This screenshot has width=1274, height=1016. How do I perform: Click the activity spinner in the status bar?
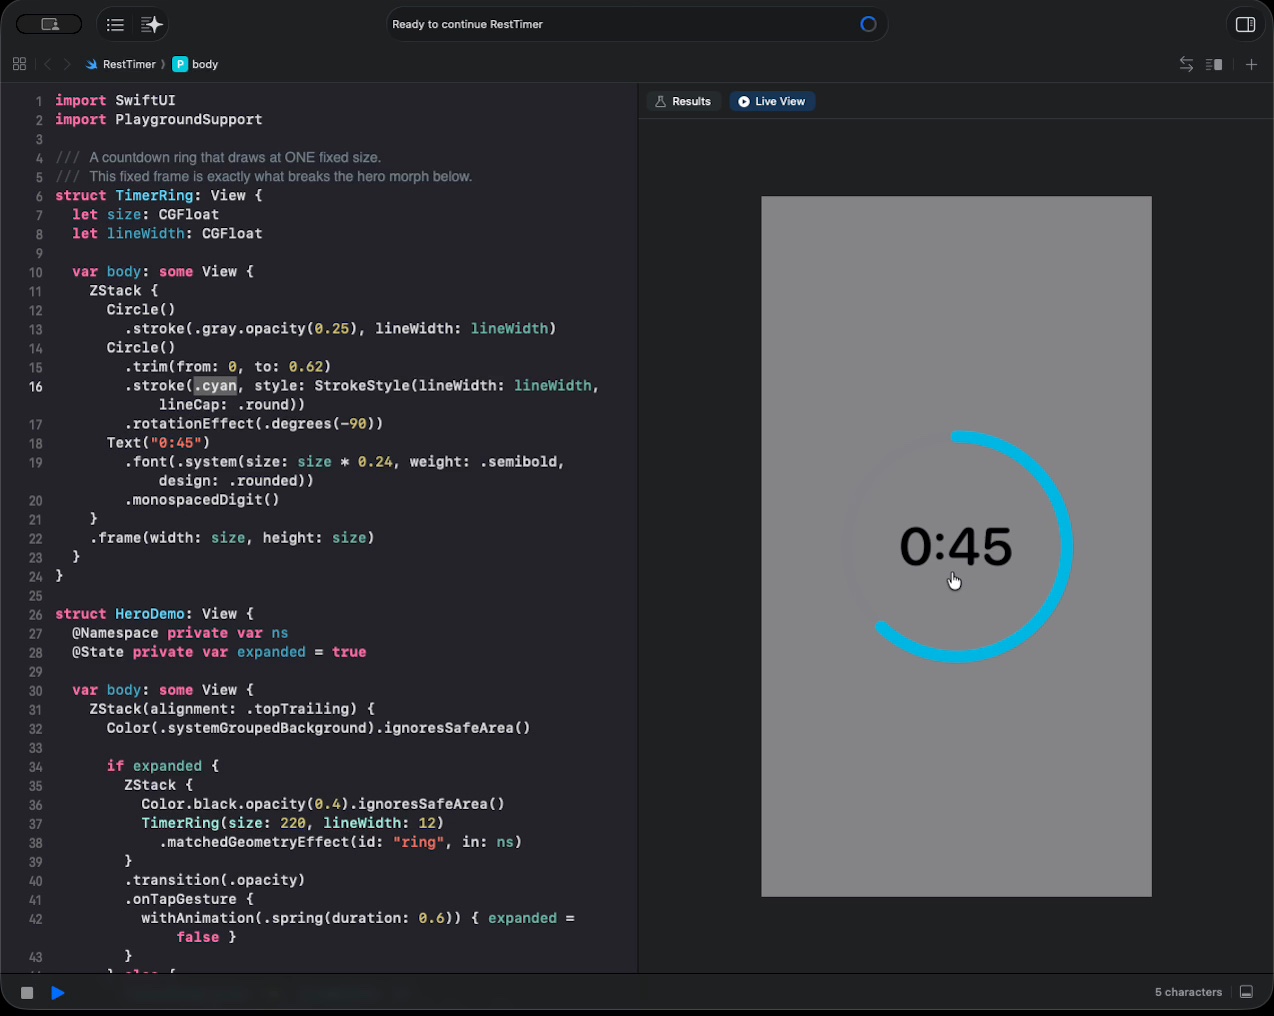tap(868, 24)
